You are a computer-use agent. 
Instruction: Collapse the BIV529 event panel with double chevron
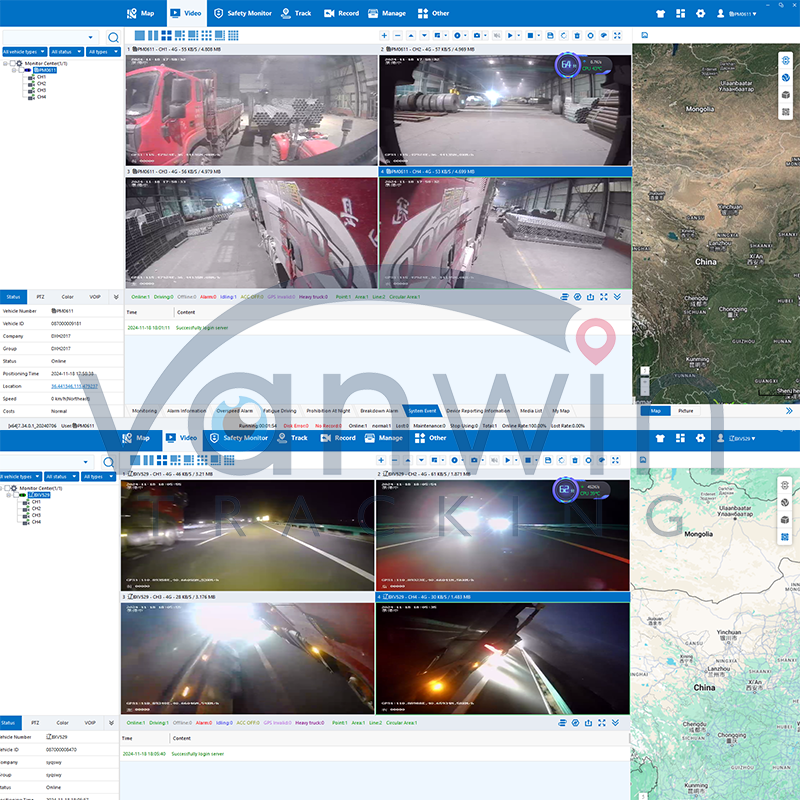tap(615, 722)
